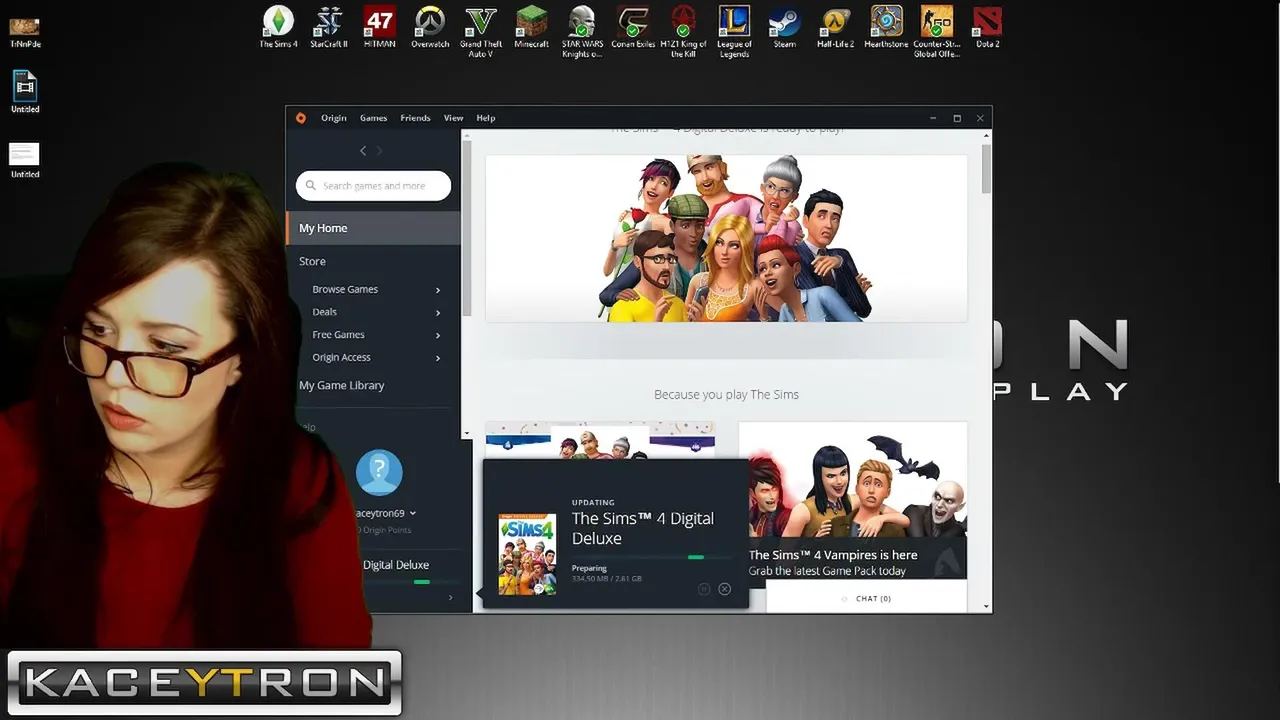Image resolution: width=1280 pixels, height=720 pixels.
Task: Pause the Sims 4 update download
Action: coord(704,589)
